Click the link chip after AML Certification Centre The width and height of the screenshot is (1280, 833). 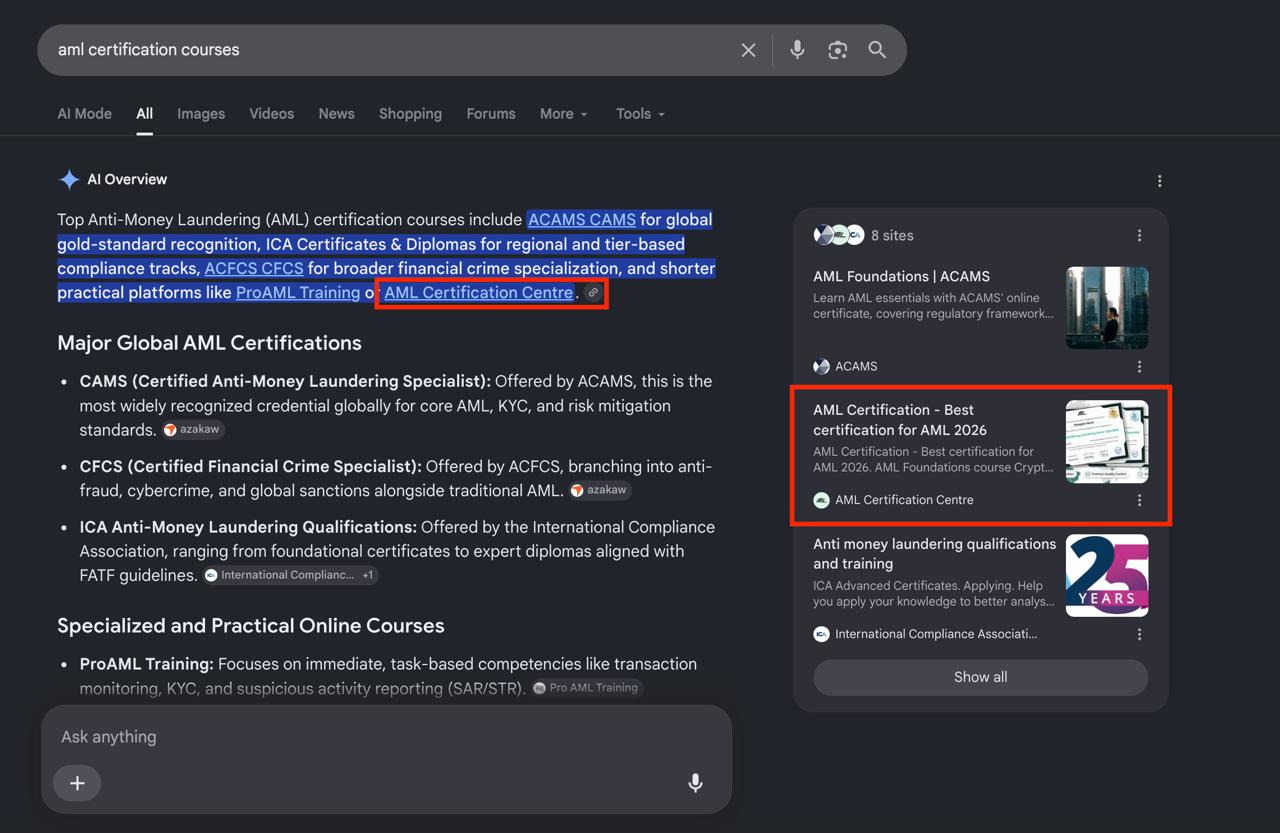tap(593, 293)
